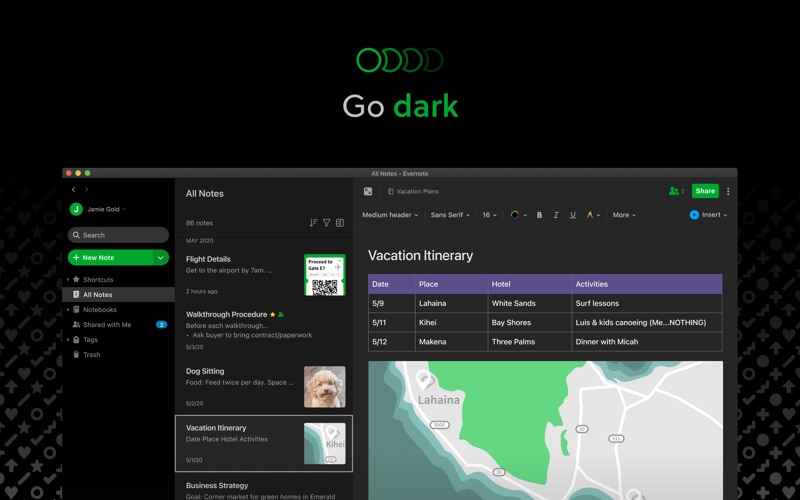Click the sort notes icon
This screenshot has width=800, height=500.
[313, 222]
